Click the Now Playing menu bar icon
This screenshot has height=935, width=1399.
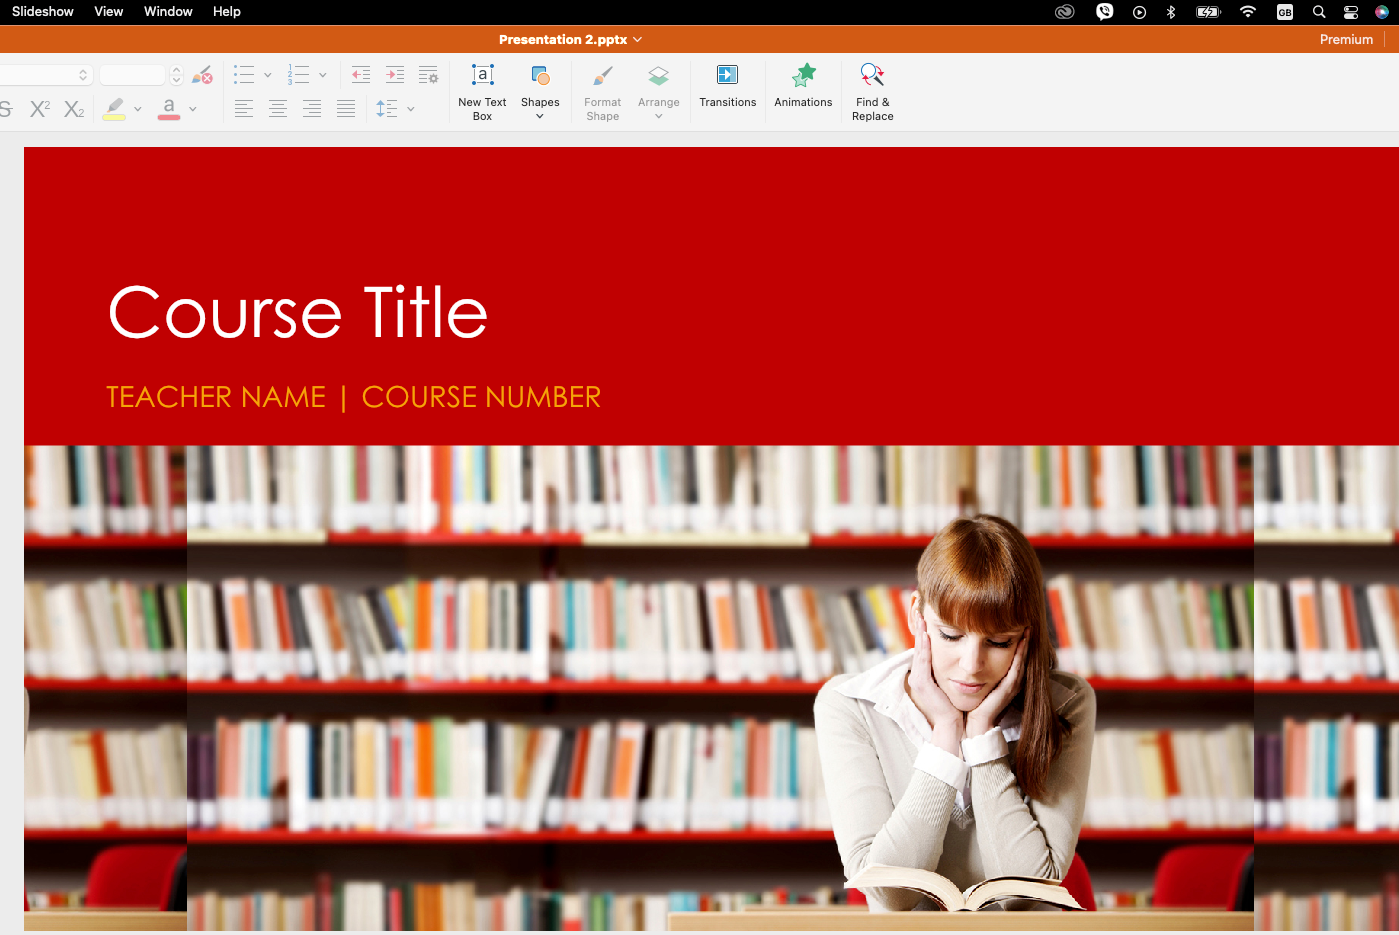(x=1139, y=12)
